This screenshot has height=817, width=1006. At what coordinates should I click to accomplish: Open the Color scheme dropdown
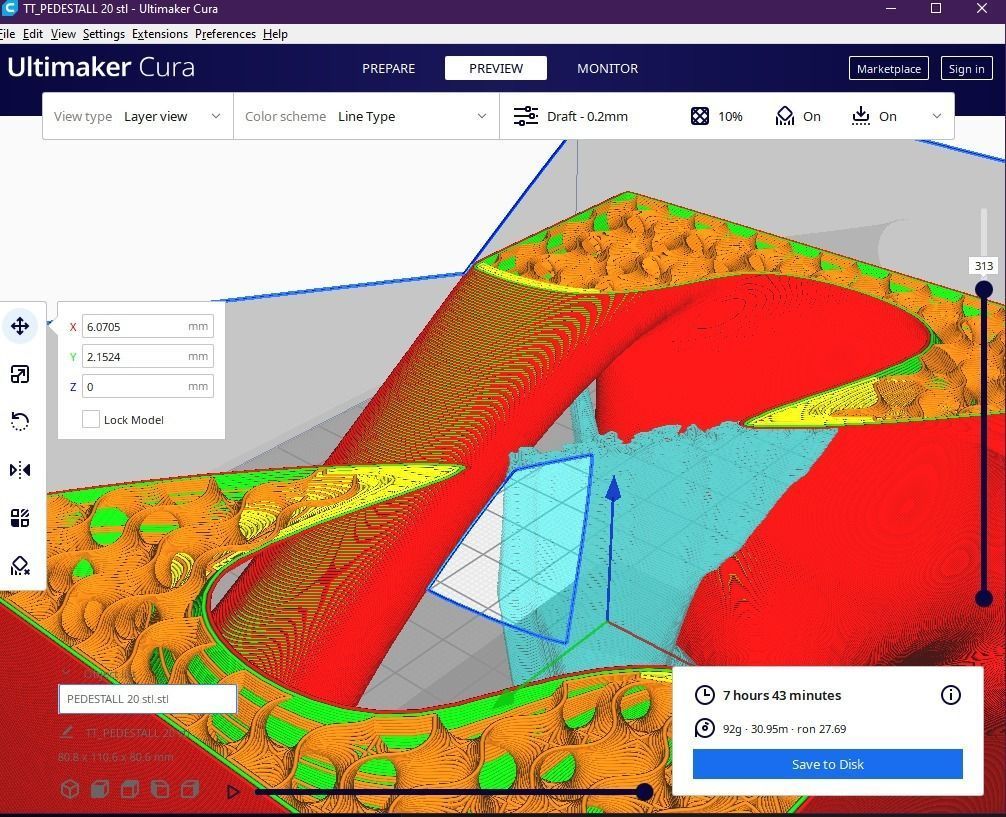[366, 116]
